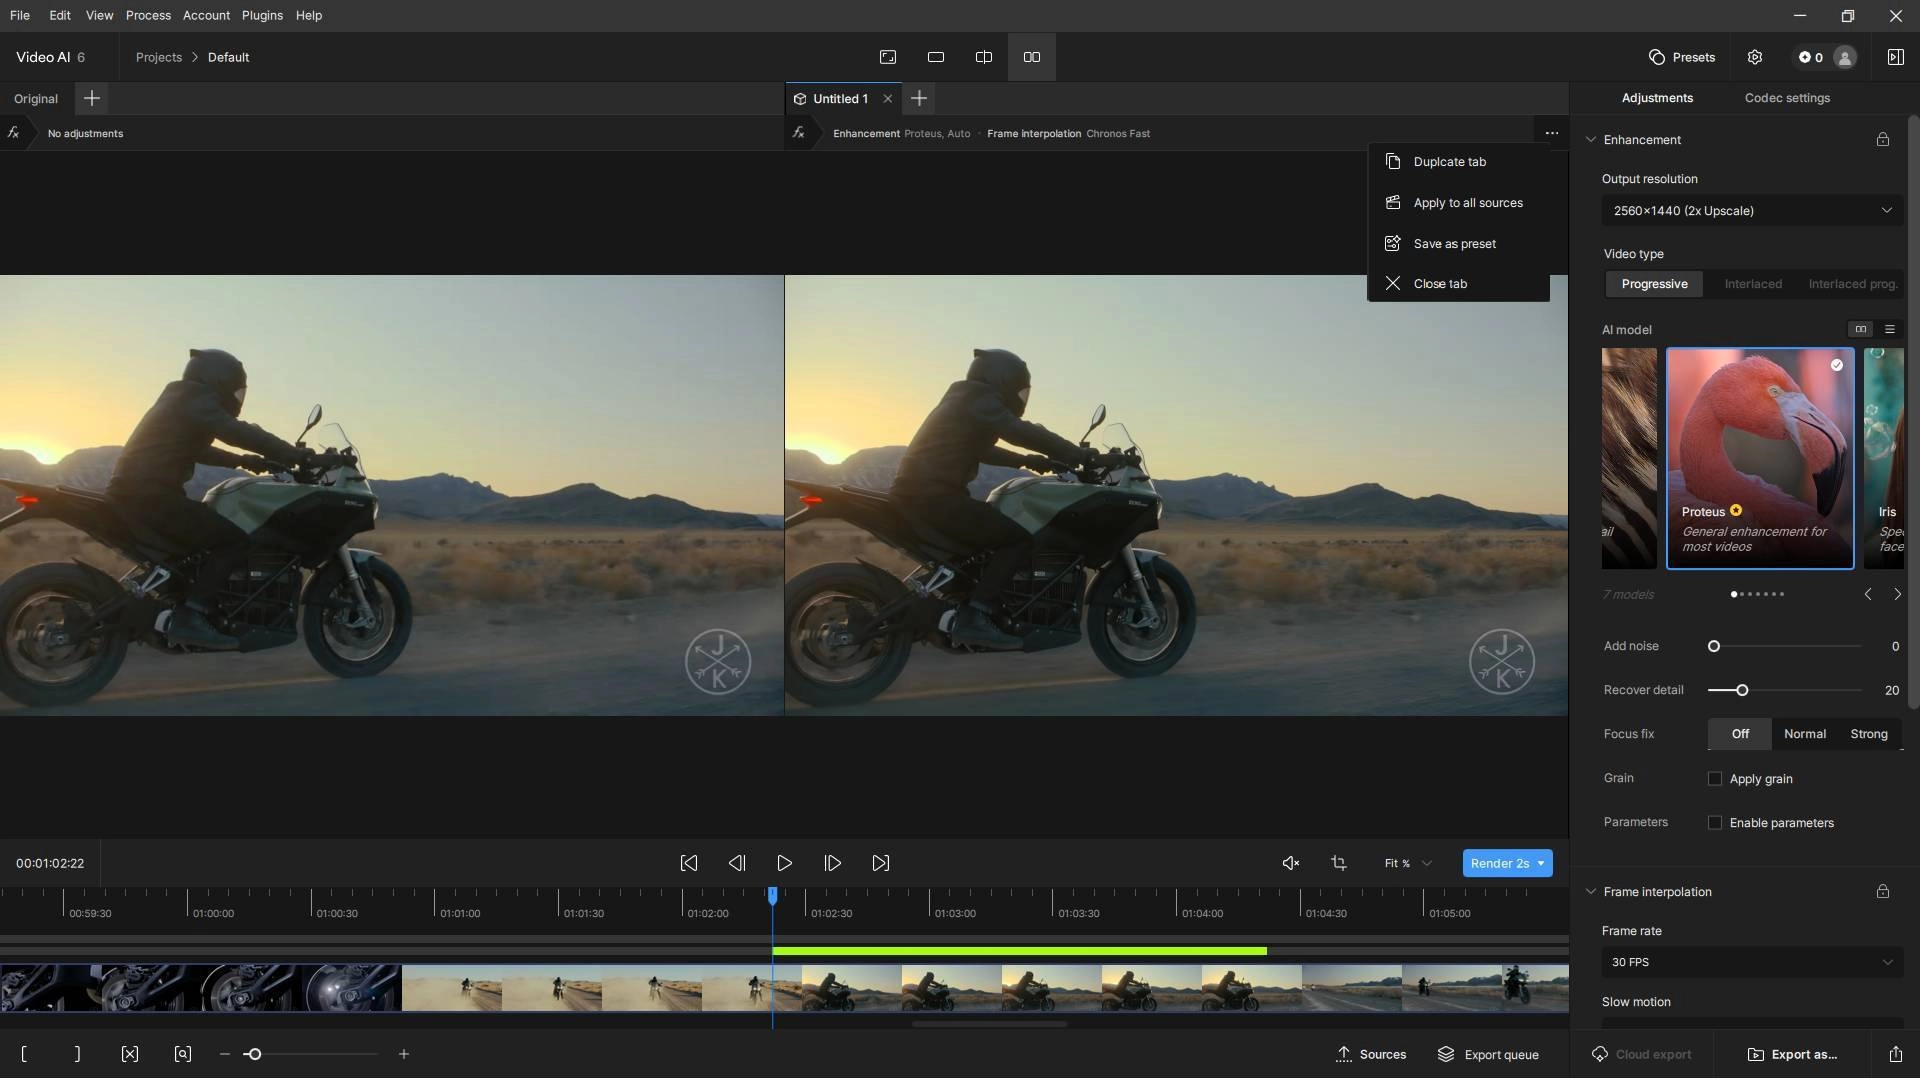The height and width of the screenshot is (1080, 1920).
Task: Open the crop tool
Action: click(x=1339, y=864)
